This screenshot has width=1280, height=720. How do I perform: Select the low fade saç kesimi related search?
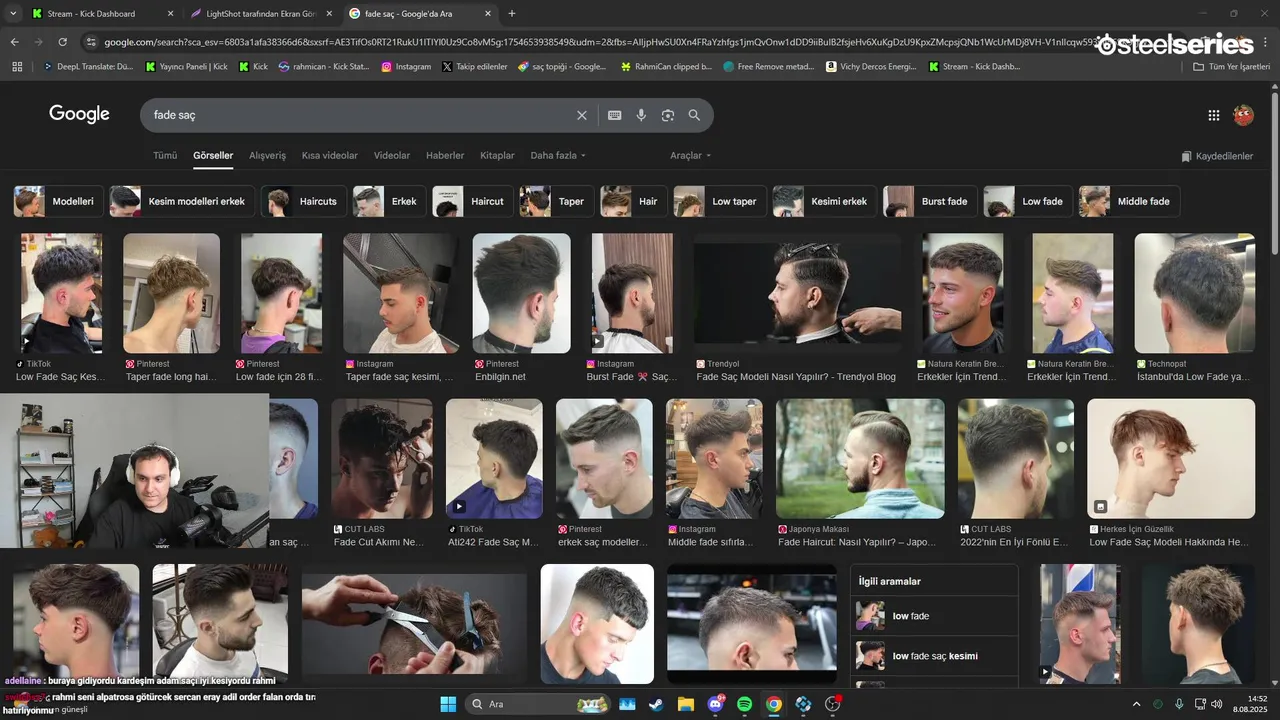(934, 656)
